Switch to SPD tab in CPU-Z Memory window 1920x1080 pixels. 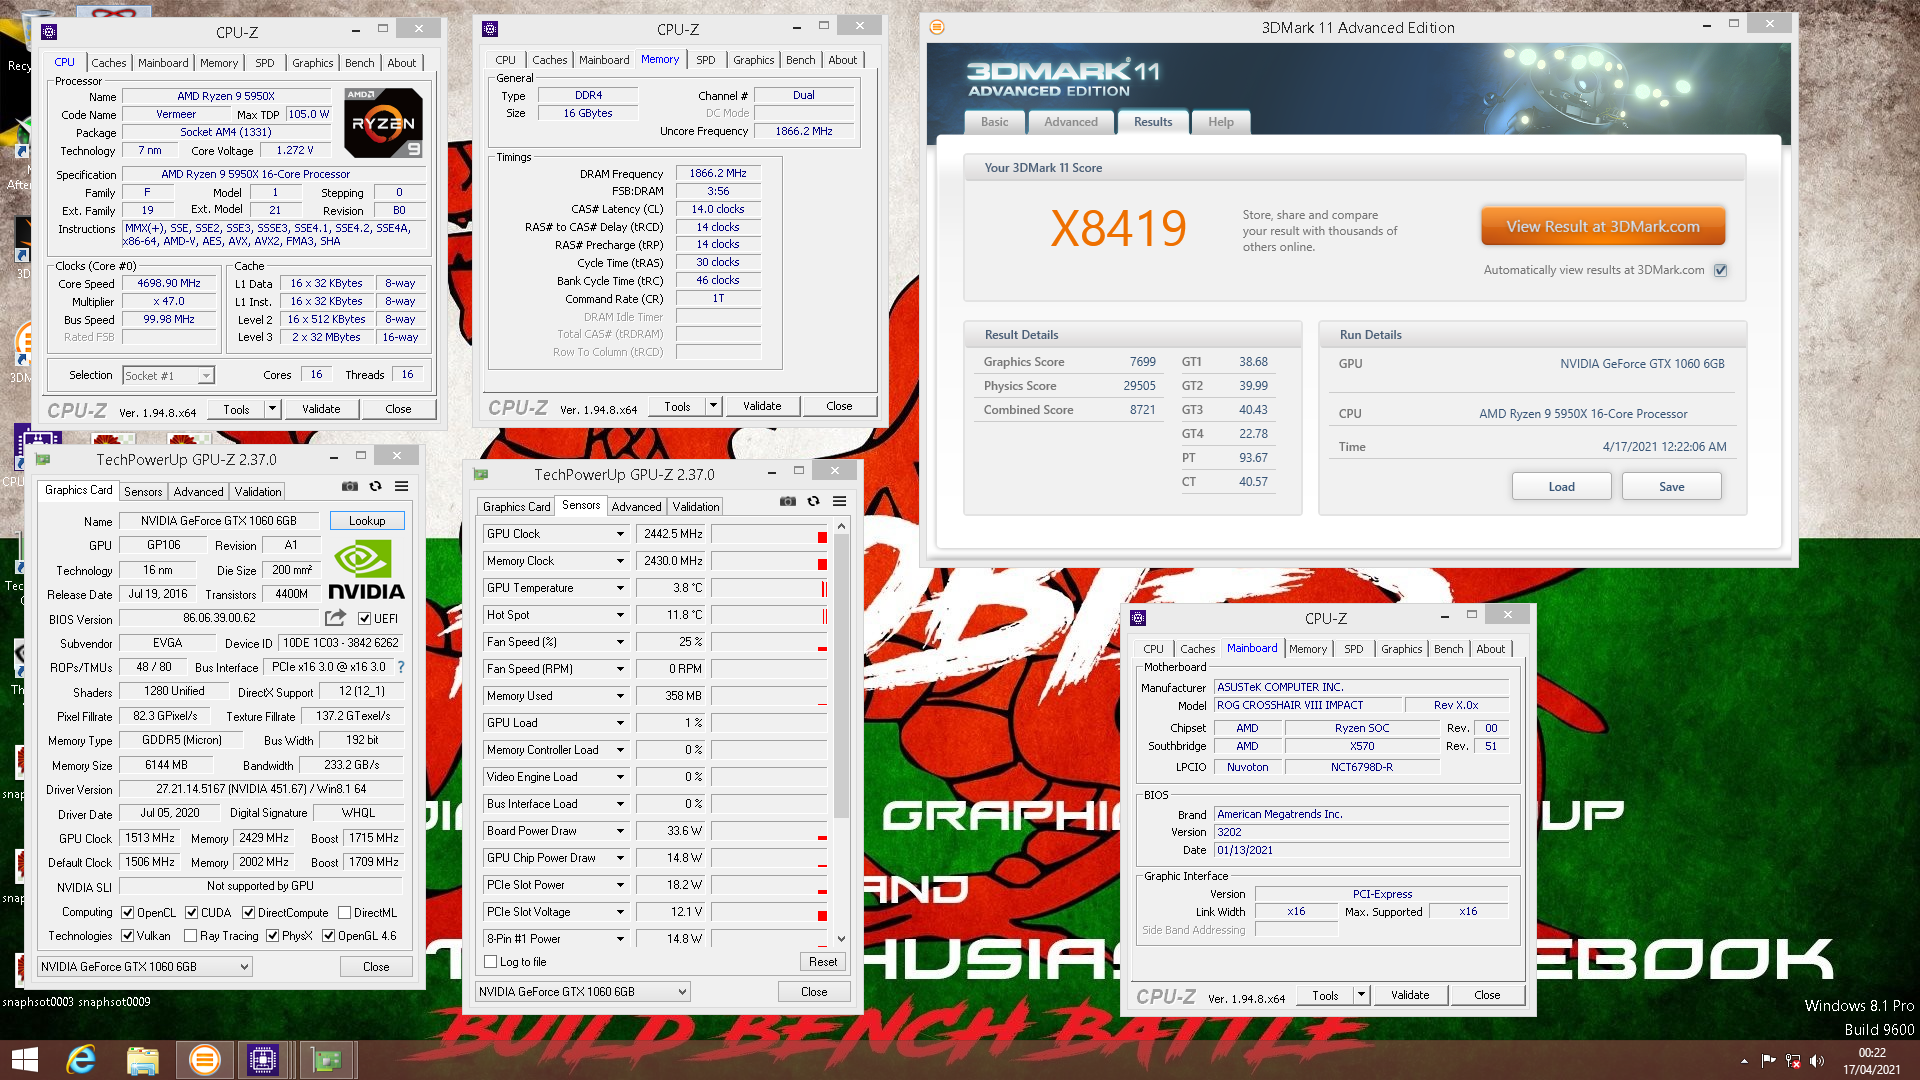coord(705,60)
